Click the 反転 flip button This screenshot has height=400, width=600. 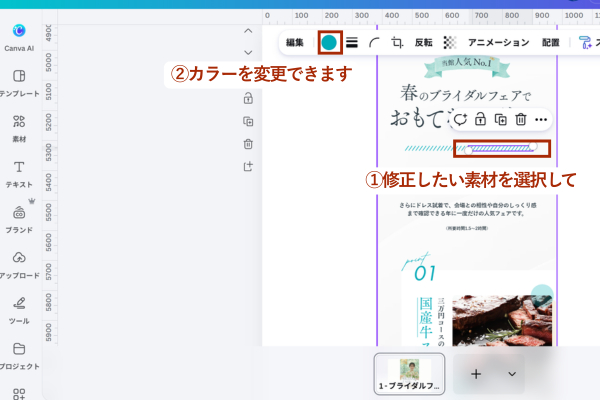coord(424,42)
